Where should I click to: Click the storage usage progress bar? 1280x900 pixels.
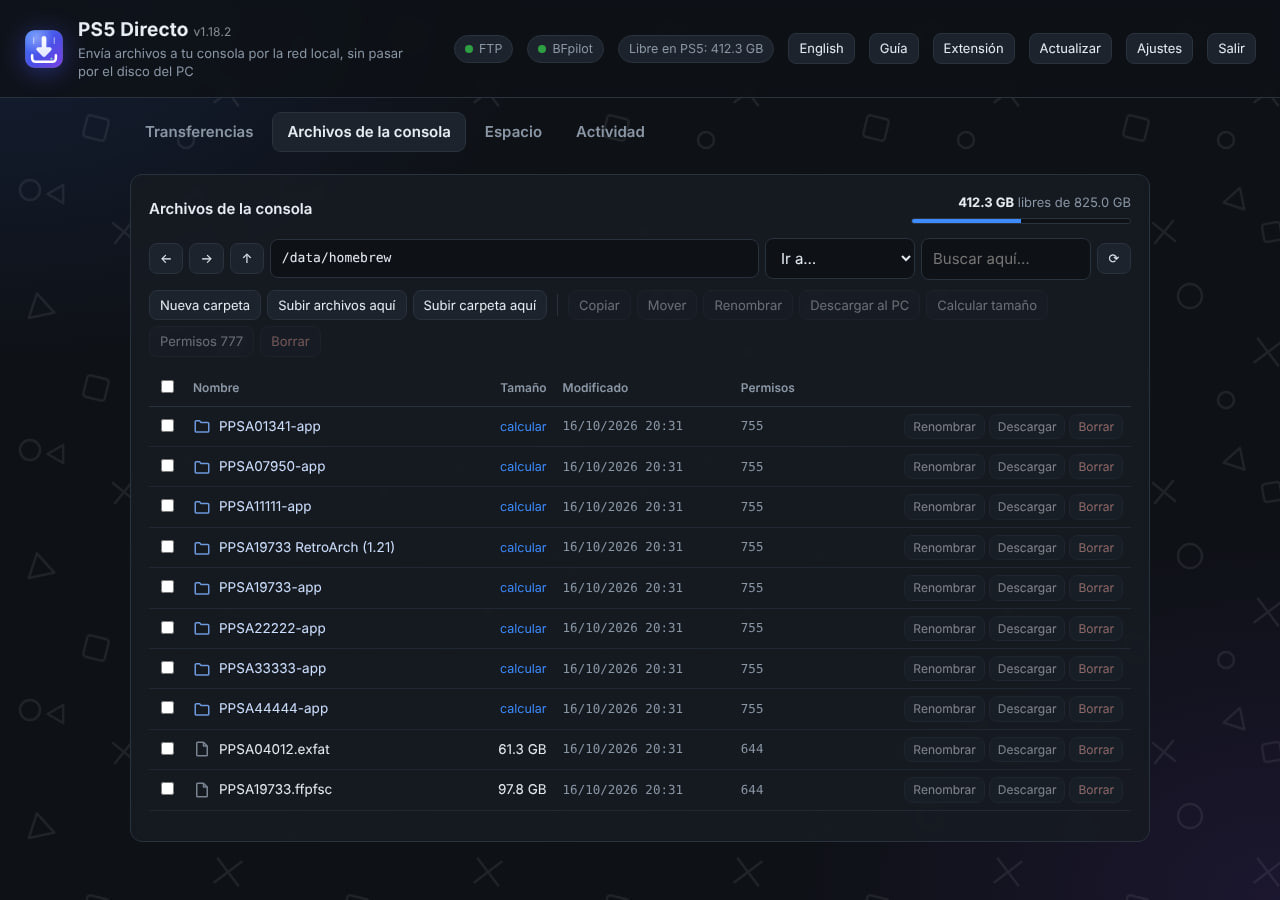pyautogui.click(x=1021, y=220)
